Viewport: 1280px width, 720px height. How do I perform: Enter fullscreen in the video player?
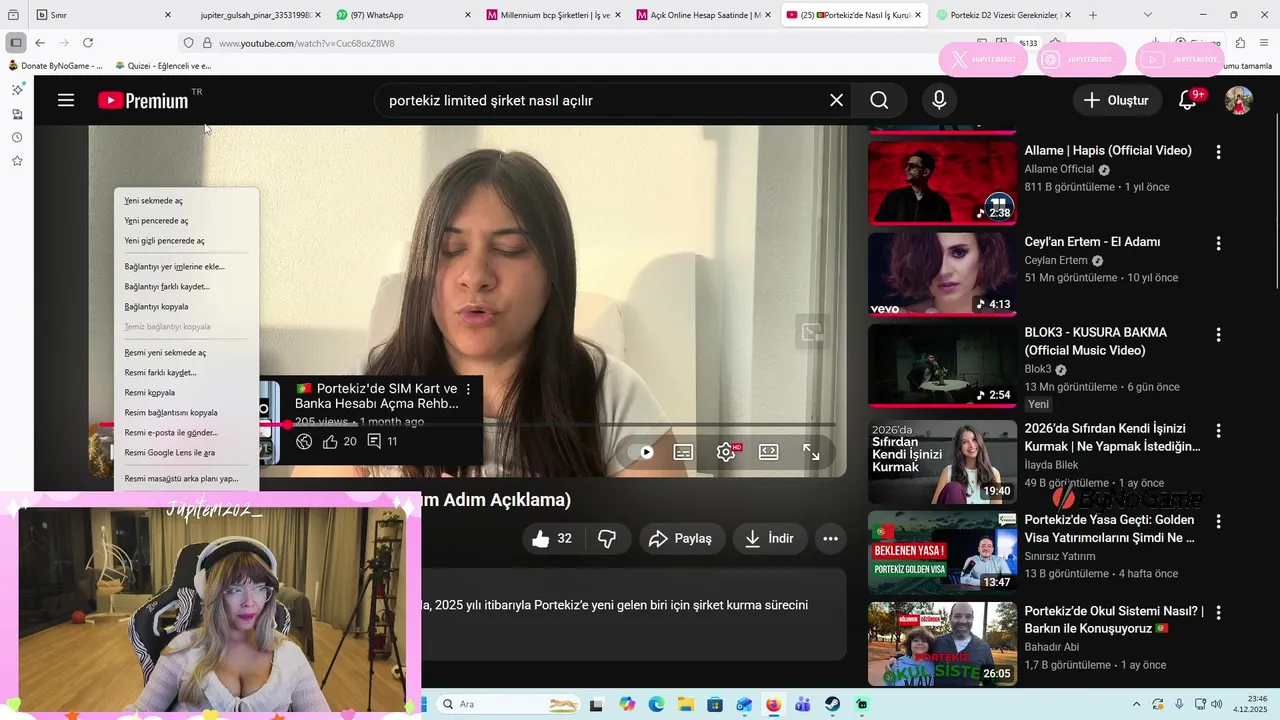811,452
